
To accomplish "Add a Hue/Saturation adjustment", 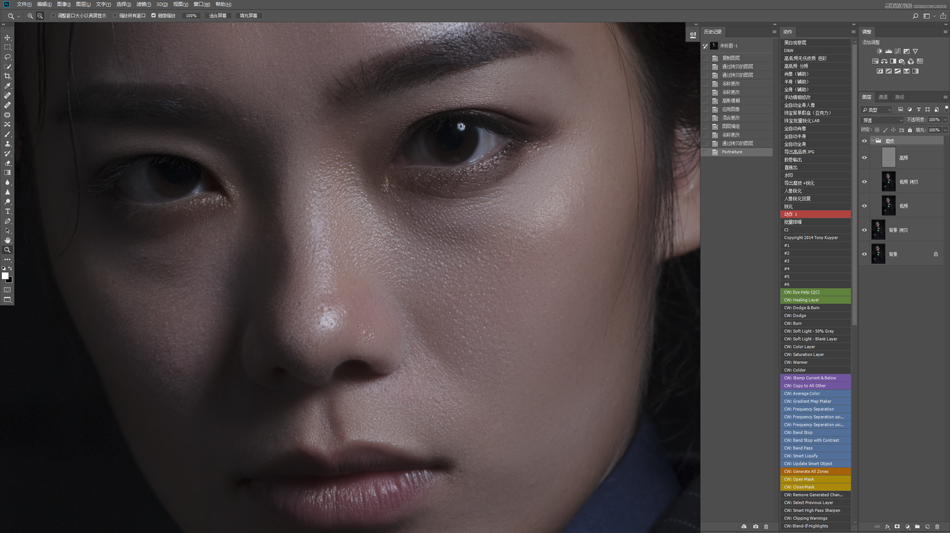I will tap(875, 61).
